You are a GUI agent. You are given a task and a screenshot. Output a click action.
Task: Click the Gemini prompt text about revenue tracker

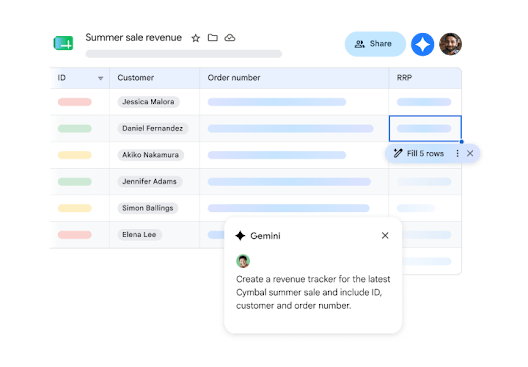(313, 292)
